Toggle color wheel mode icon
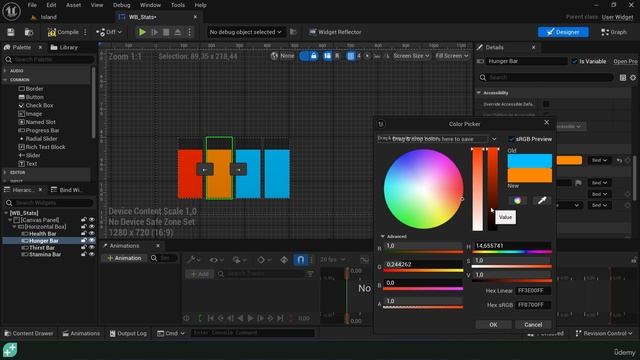Screen dimensions: 640x360 [x=517, y=200]
